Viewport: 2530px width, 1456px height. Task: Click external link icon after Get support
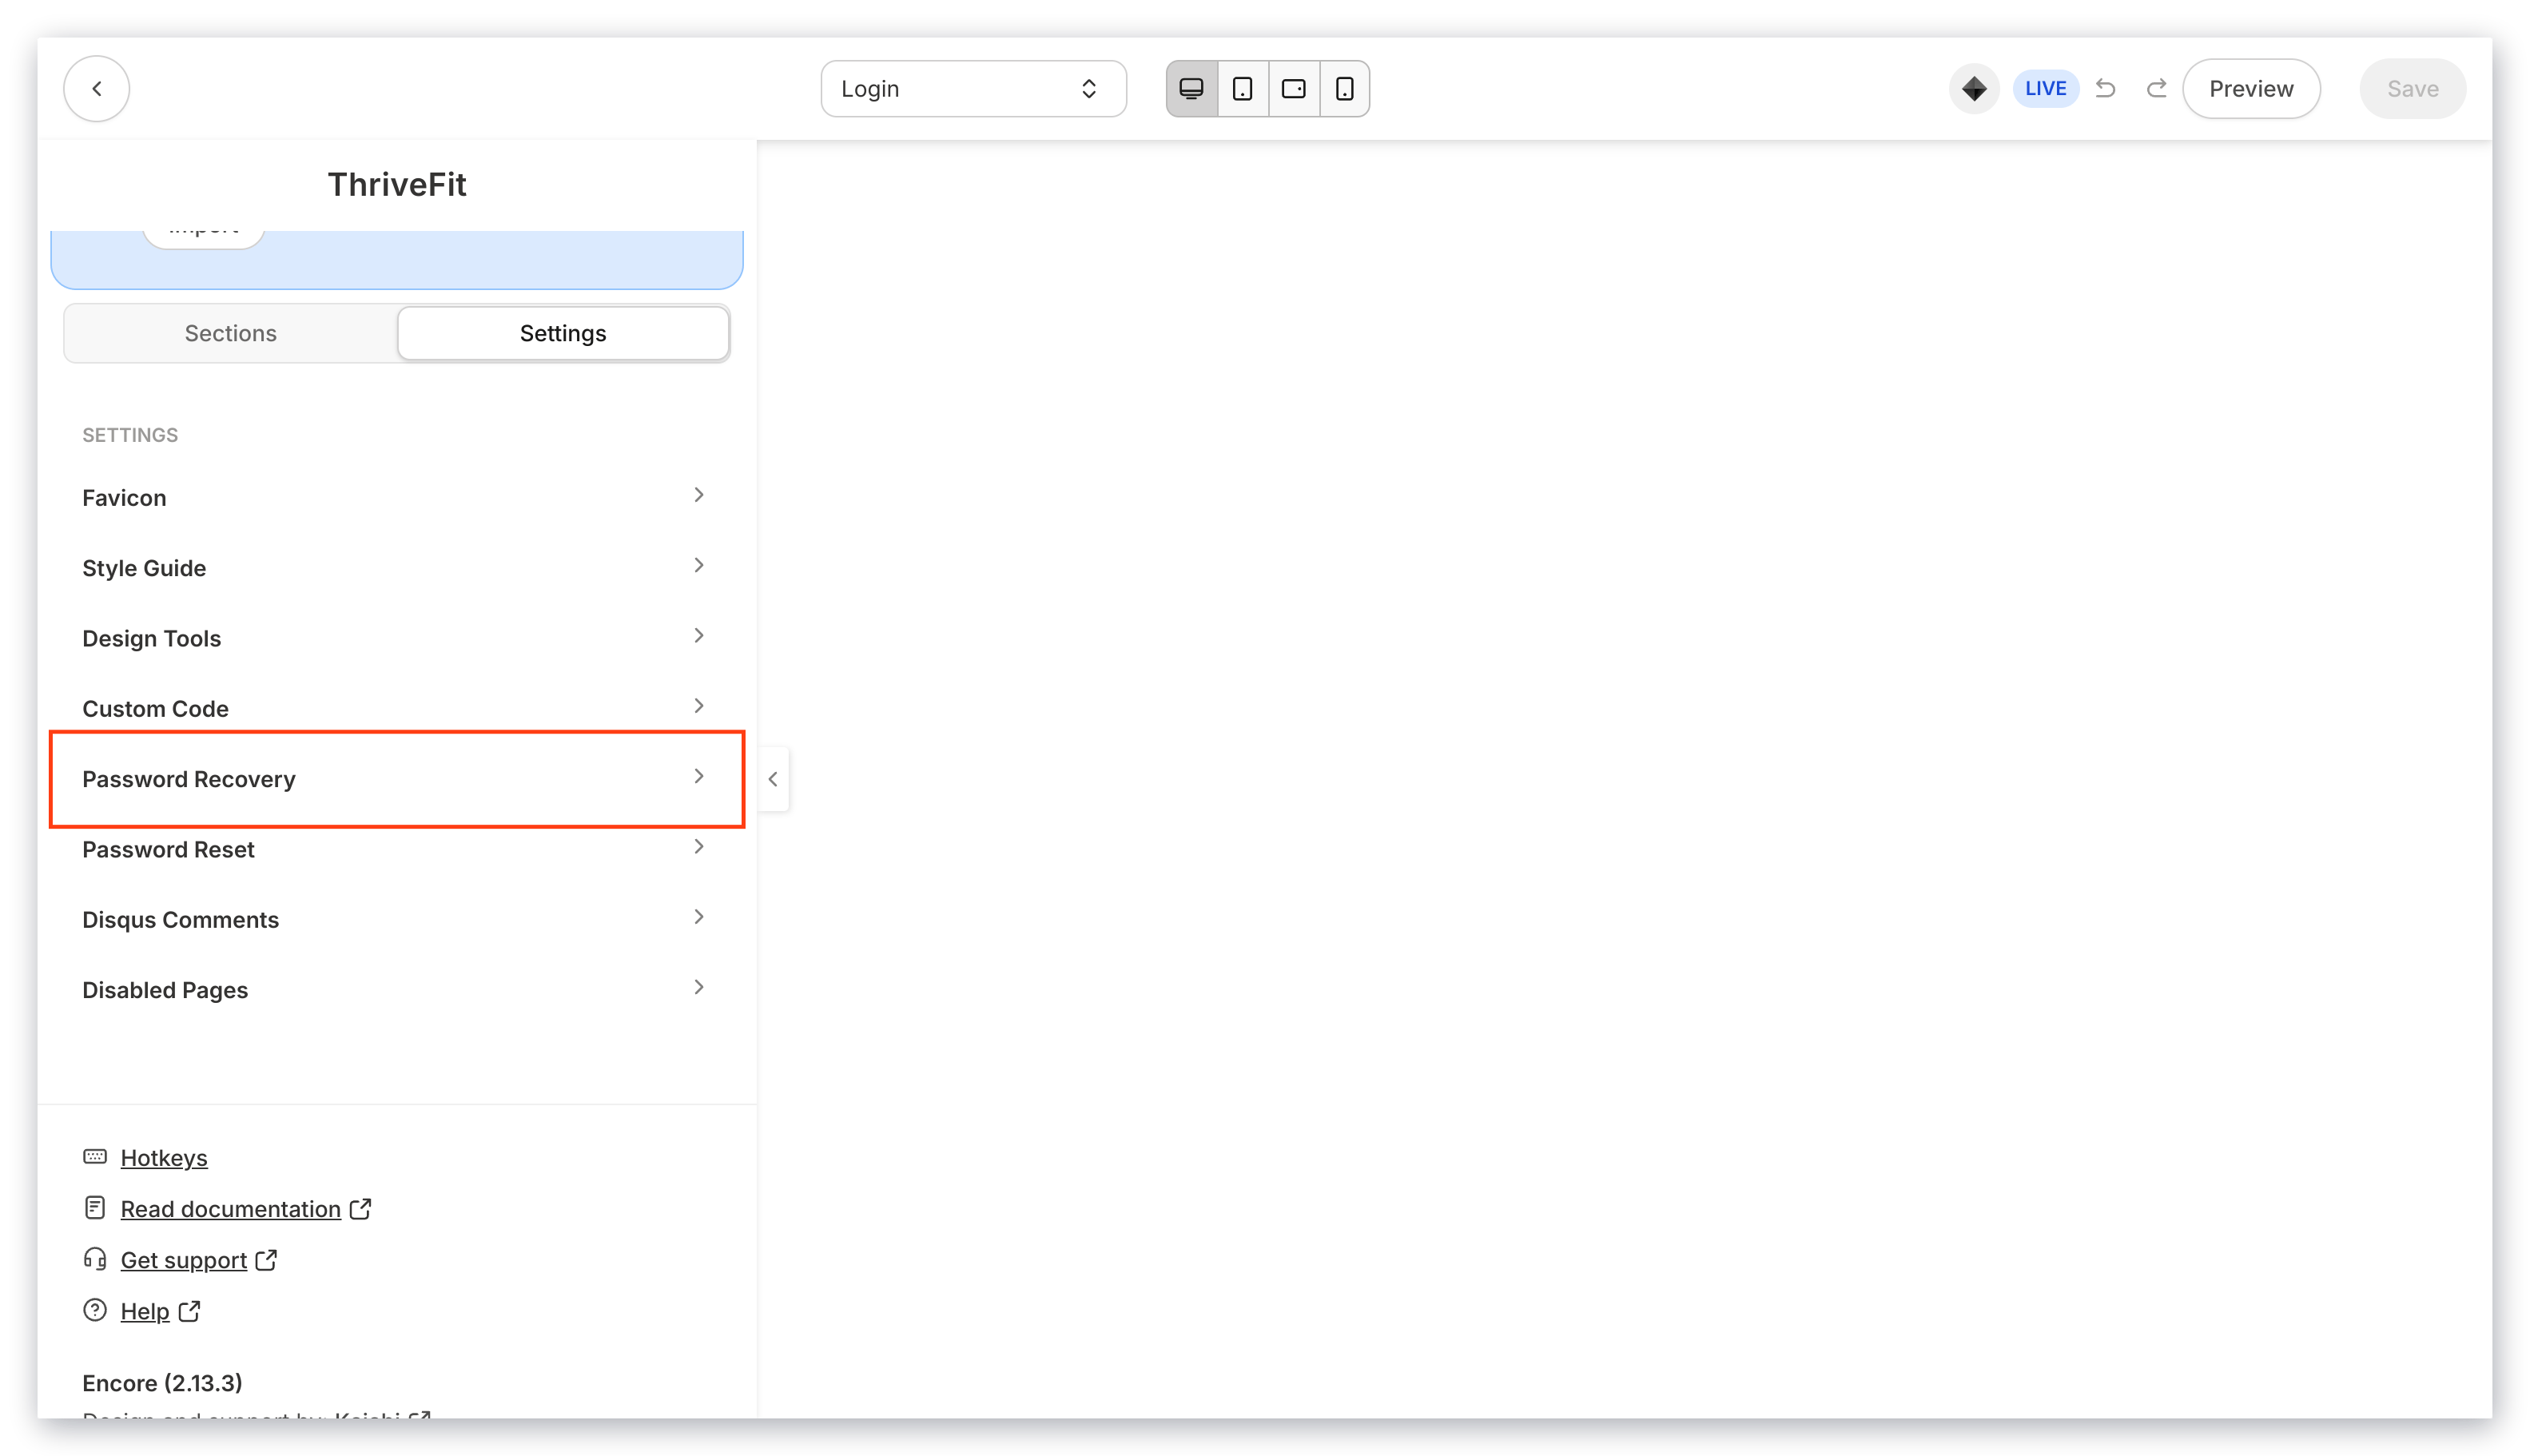tap(266, 1260)
